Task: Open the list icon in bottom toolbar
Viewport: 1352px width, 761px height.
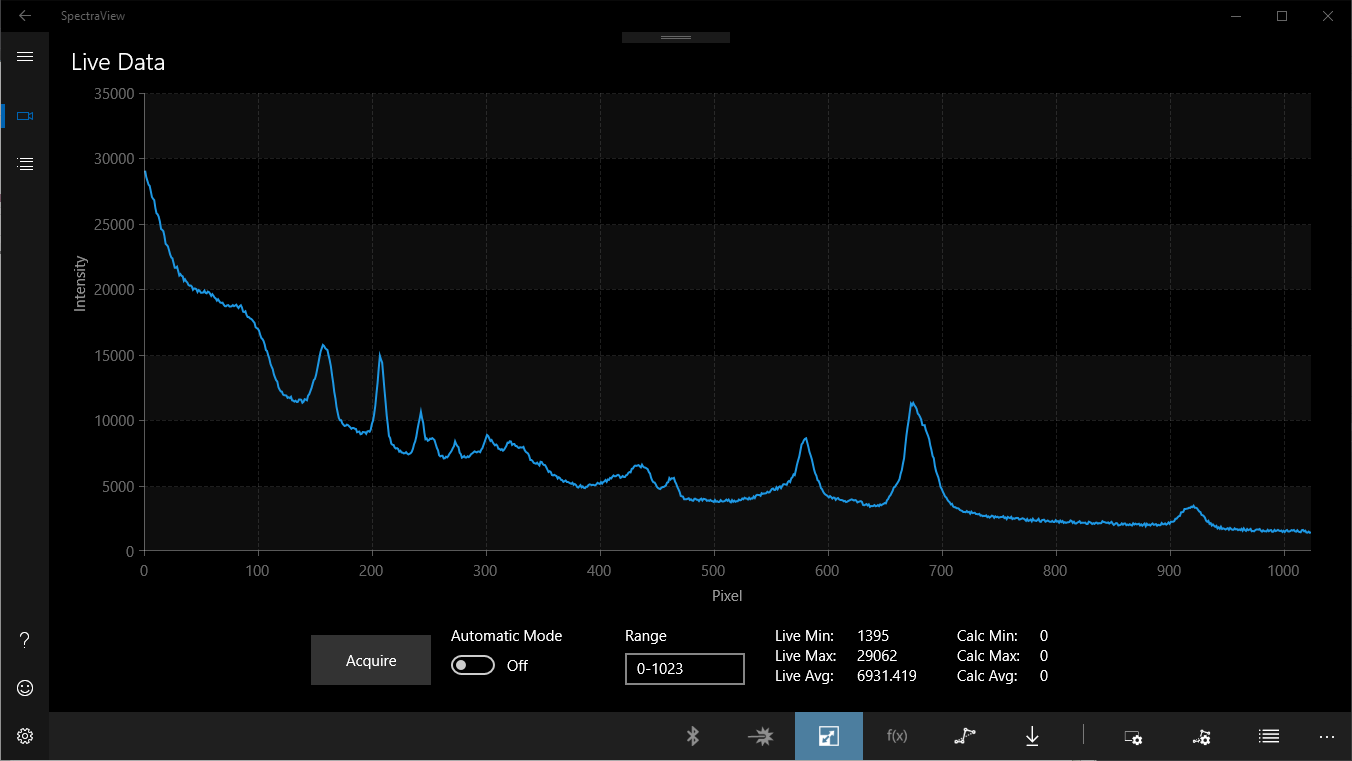Action: [1269, 737]
